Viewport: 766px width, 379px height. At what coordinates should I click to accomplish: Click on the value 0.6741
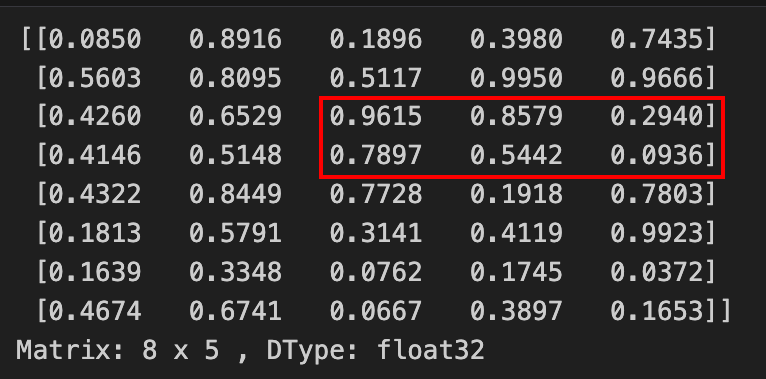[235, 311]
